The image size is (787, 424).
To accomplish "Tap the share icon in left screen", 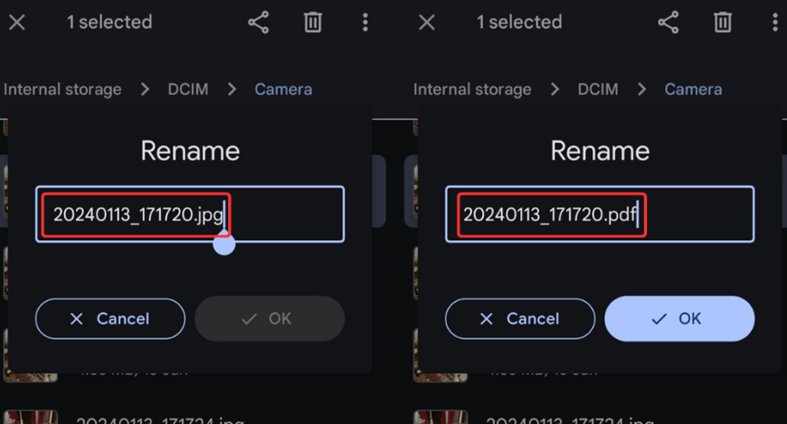I will [258, 23].
